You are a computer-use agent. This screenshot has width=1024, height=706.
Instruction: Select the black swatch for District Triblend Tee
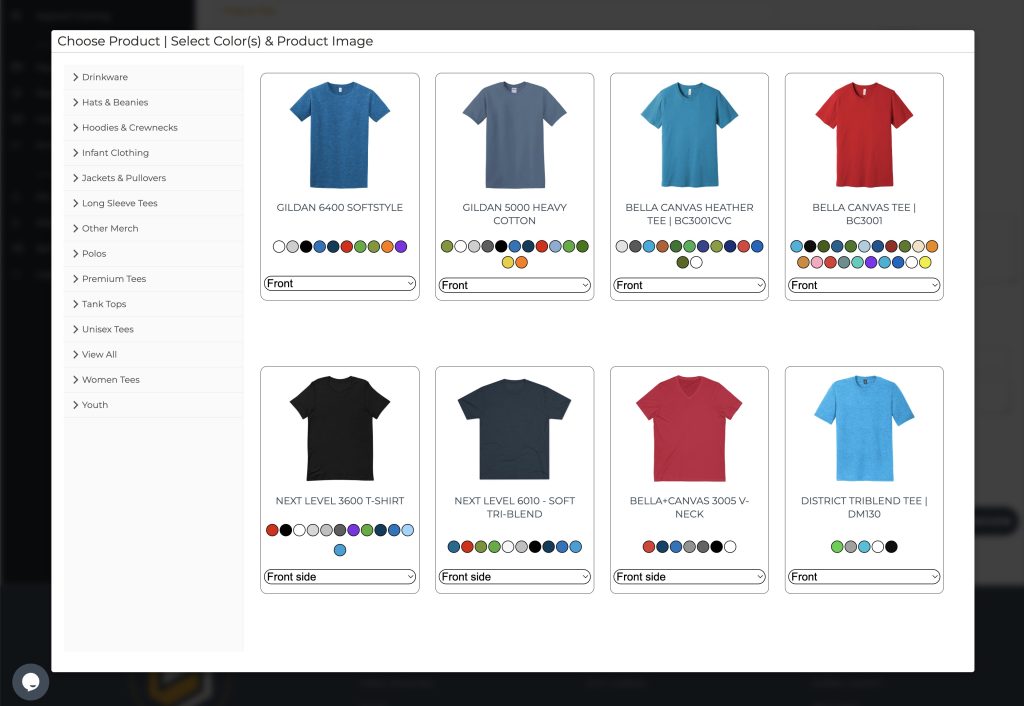coord(891,547)
